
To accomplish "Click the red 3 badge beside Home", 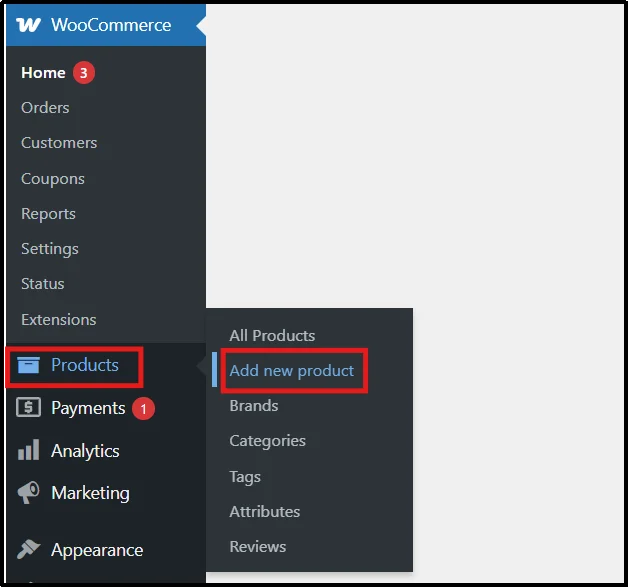I will (x=83, y=73).
